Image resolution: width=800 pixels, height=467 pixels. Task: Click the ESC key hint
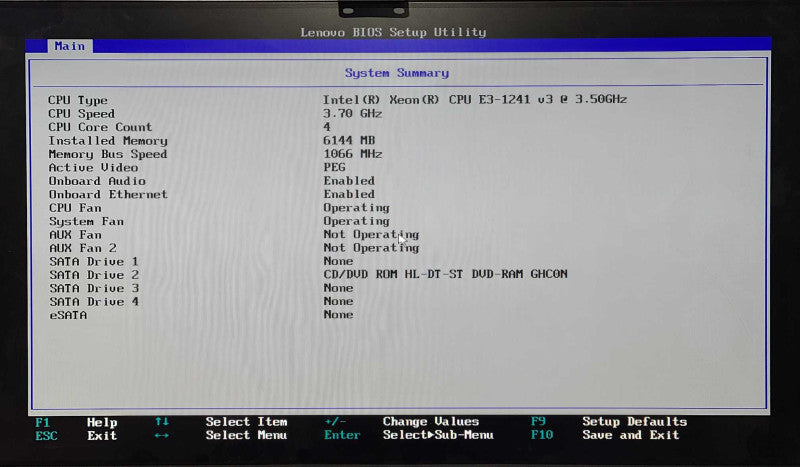pos(46,436)
